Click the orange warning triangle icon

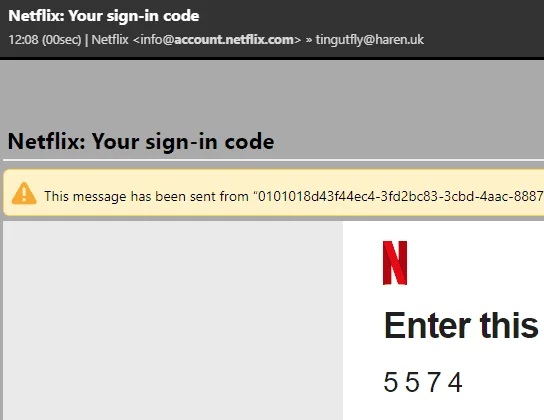24,194
